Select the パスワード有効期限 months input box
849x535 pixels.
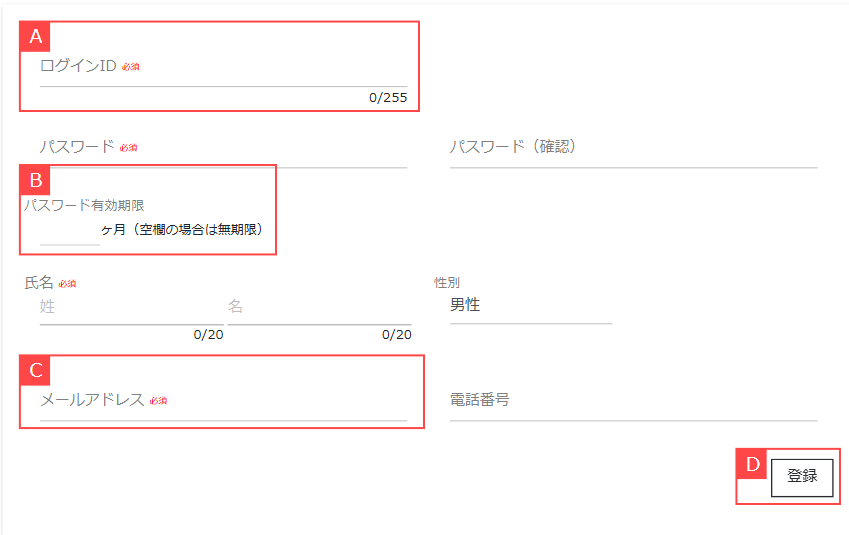pos(69,230)
